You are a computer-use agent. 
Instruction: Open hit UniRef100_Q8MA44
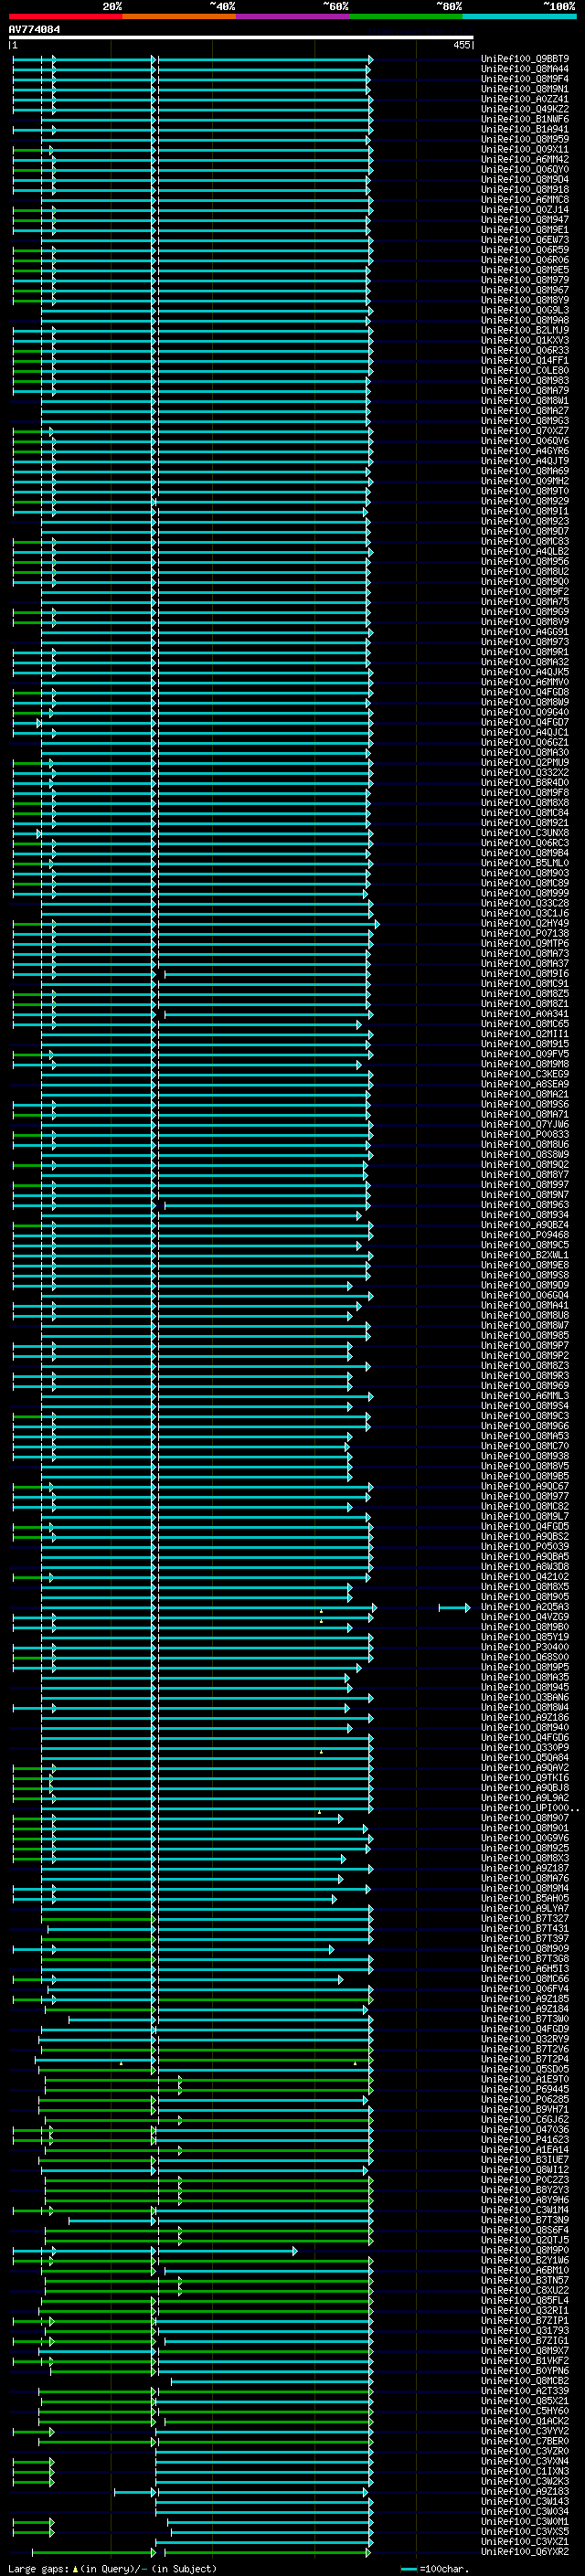click(525, 69)
